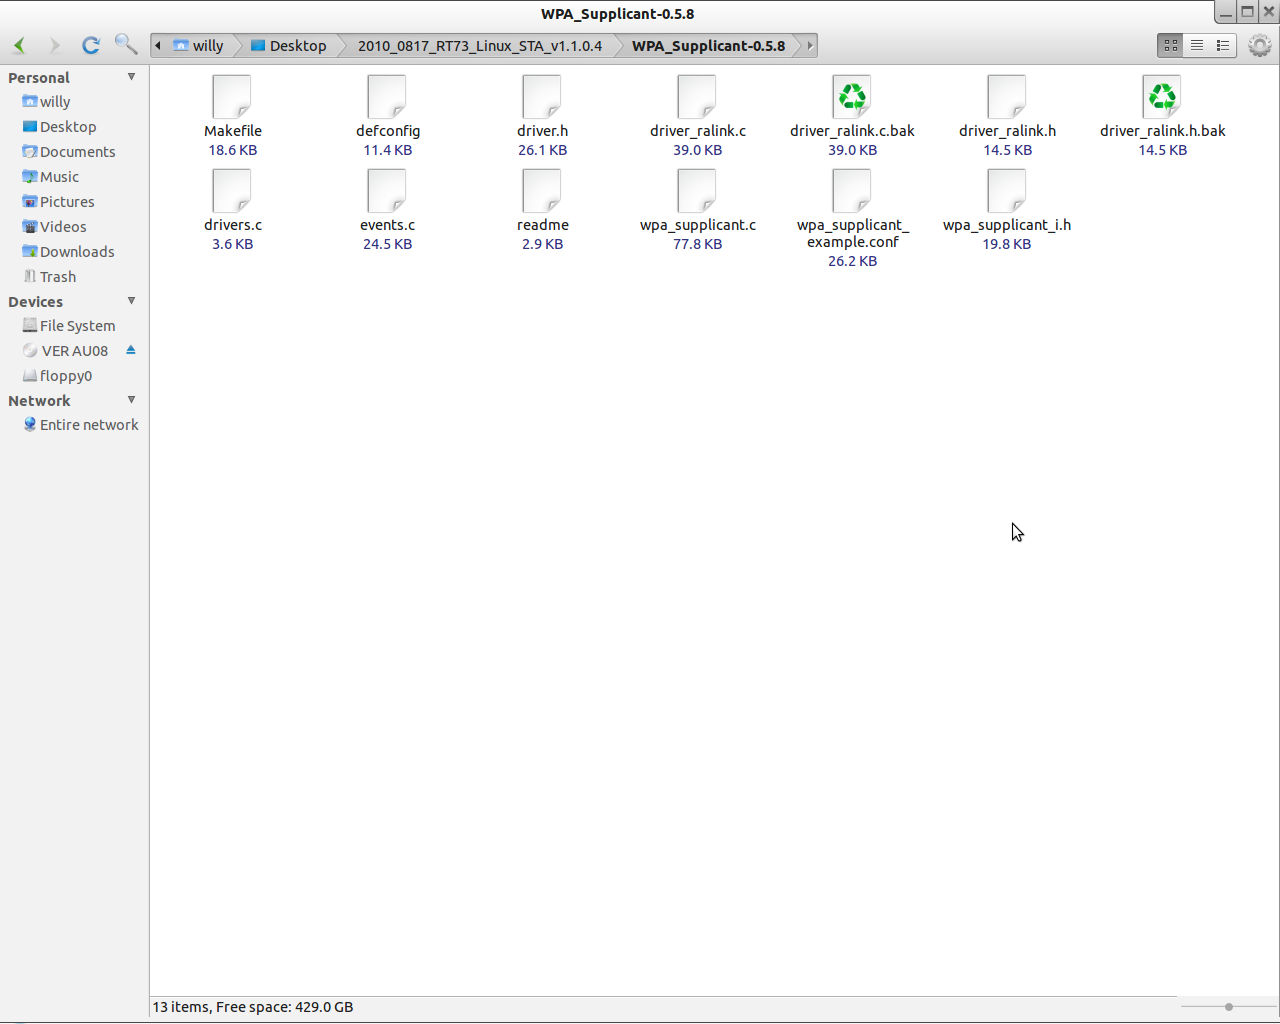Open the gear settings menu
The height and width of the screenshot is (1024, 1280).
[x=1260, y=45]
